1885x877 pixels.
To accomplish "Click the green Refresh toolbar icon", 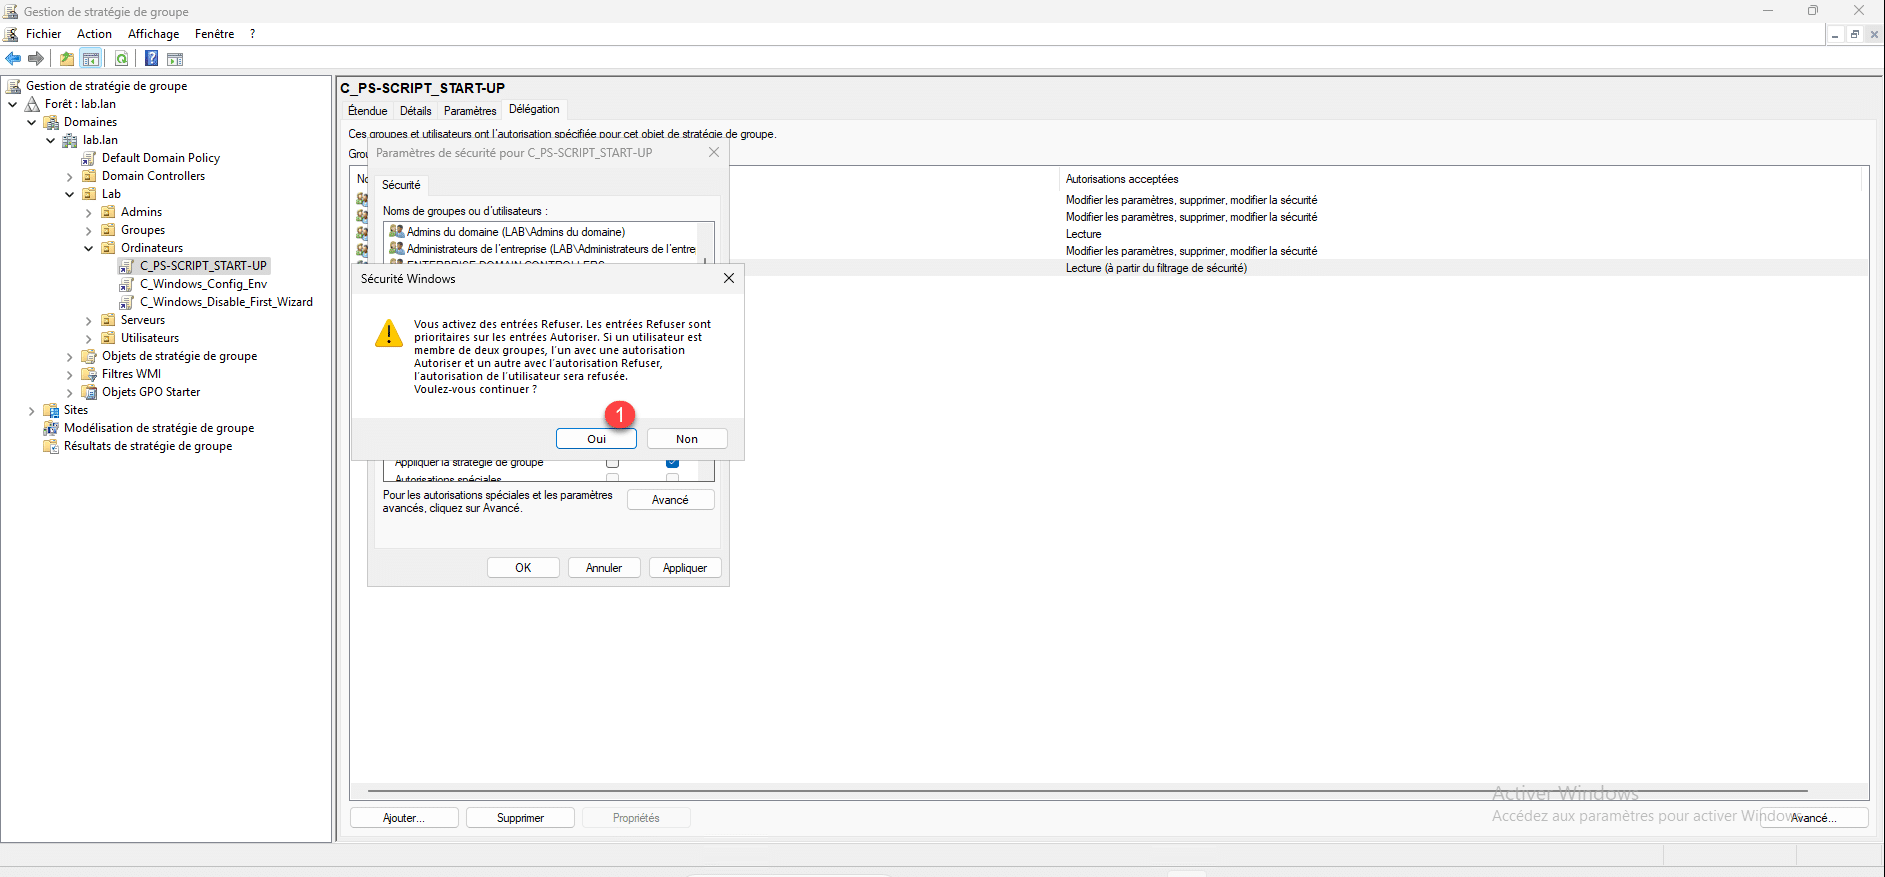I will 121,59.
